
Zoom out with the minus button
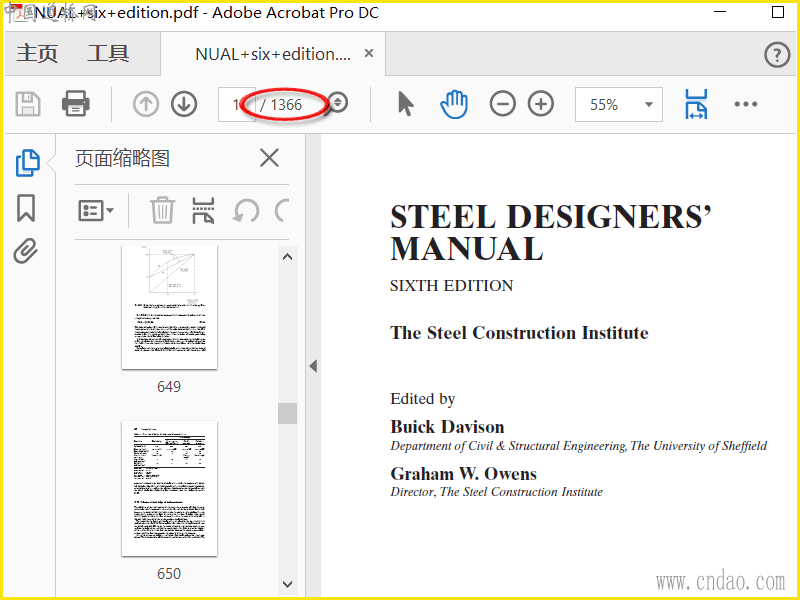[503, 104]
